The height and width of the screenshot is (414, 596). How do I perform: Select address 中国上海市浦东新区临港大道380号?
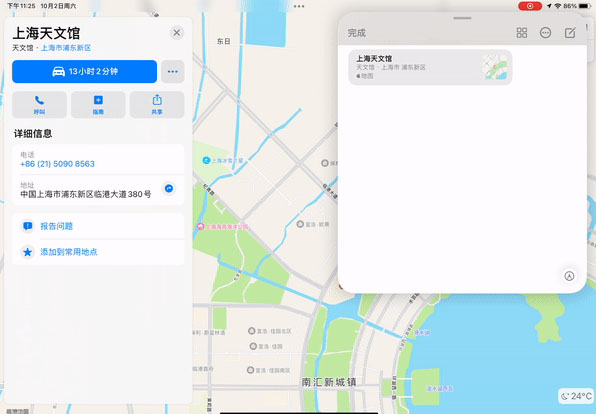coord(86,194)
